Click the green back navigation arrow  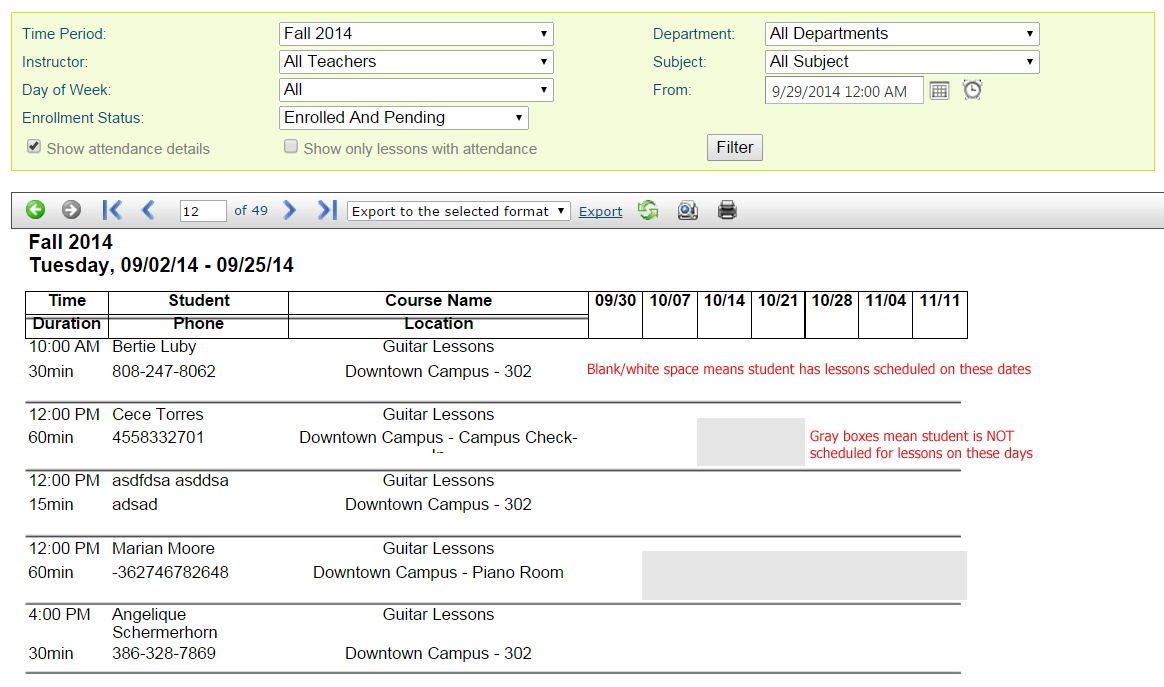pos(36,210)
